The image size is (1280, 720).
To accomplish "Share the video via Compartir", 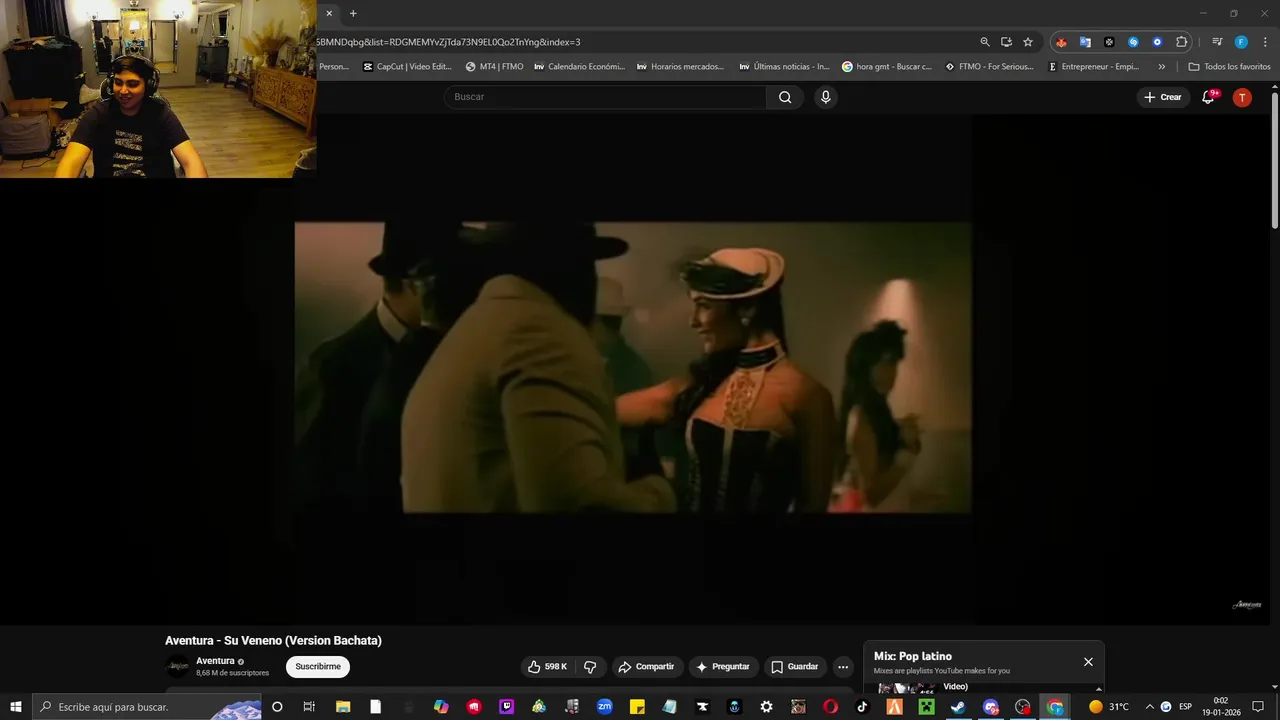I will point(647,667).
